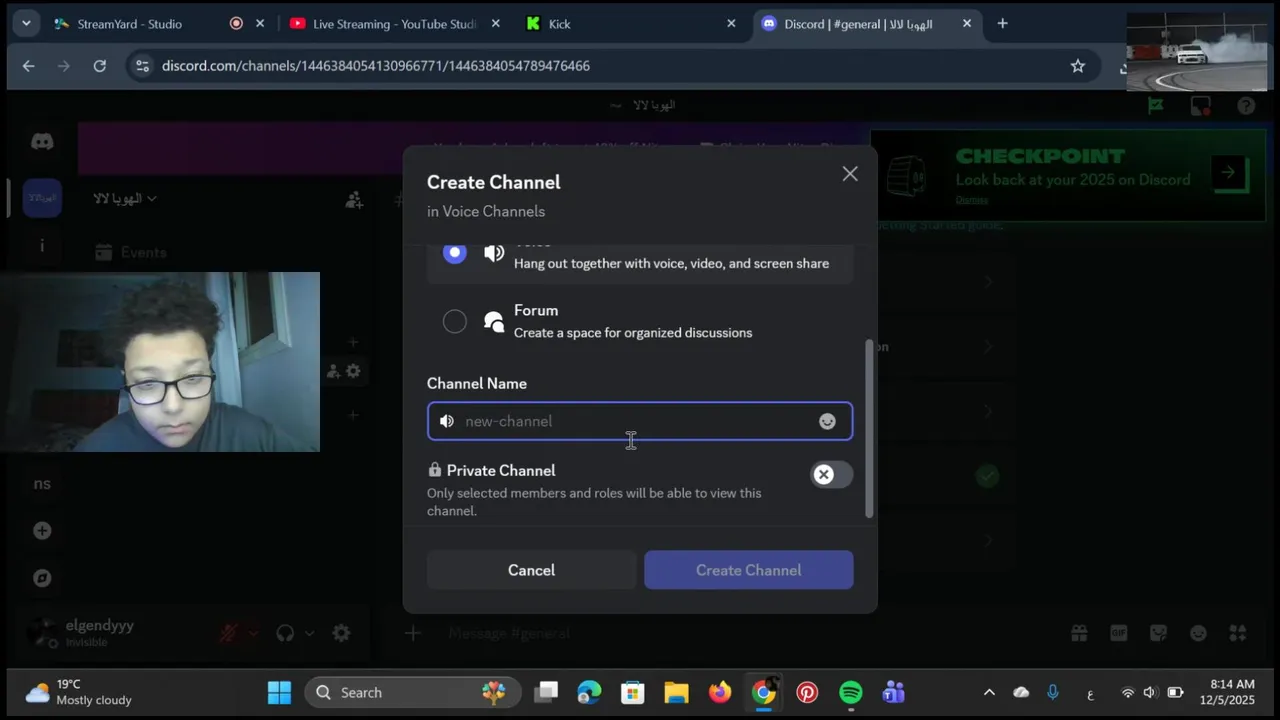Expand the server name dropdown menu

point(125,198)
